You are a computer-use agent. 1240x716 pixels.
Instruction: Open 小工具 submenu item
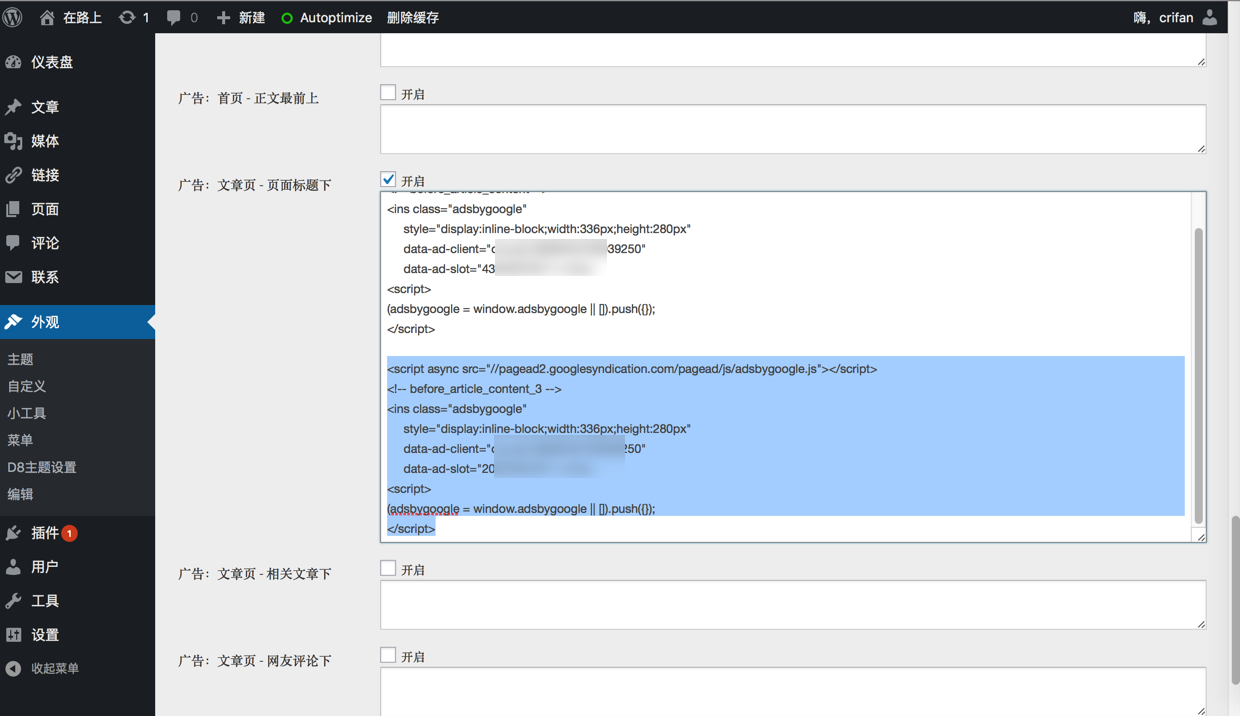pyautogui.click(x=27, y=413)
